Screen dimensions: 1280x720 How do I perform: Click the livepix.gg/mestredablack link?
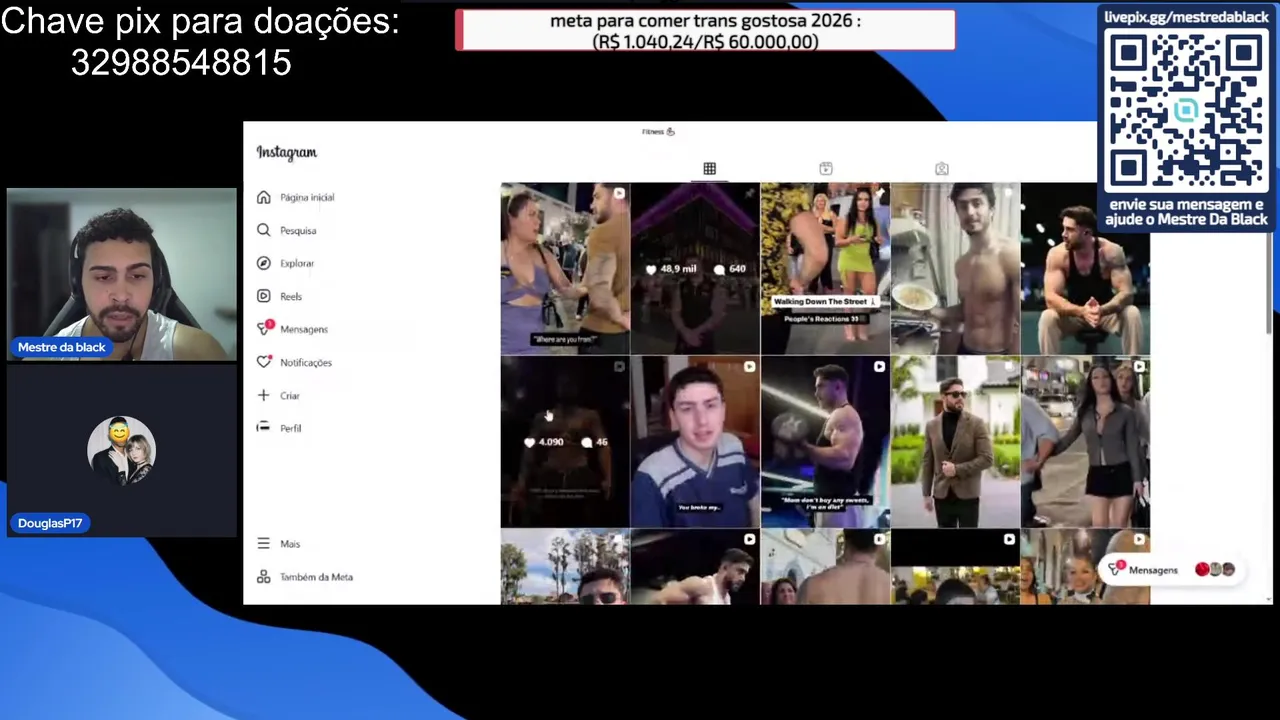pos(1186,17)
